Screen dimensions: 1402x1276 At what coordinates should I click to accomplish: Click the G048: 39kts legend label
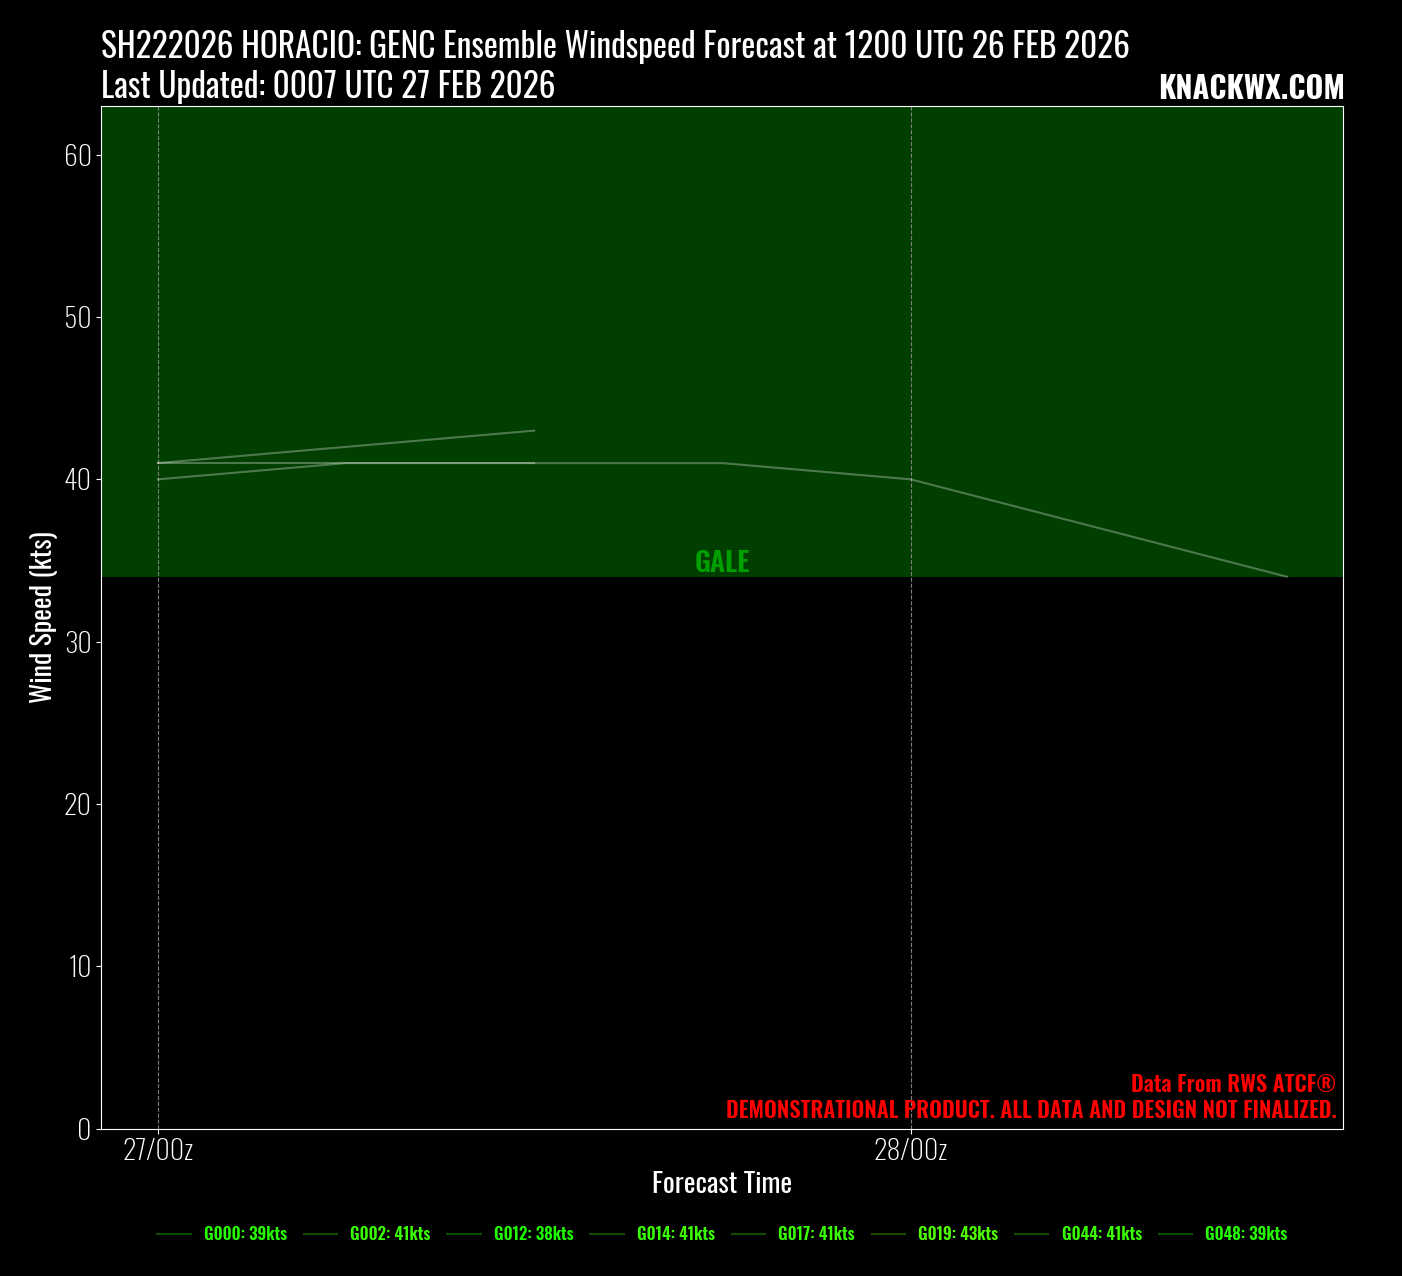coord(1245,1234)
